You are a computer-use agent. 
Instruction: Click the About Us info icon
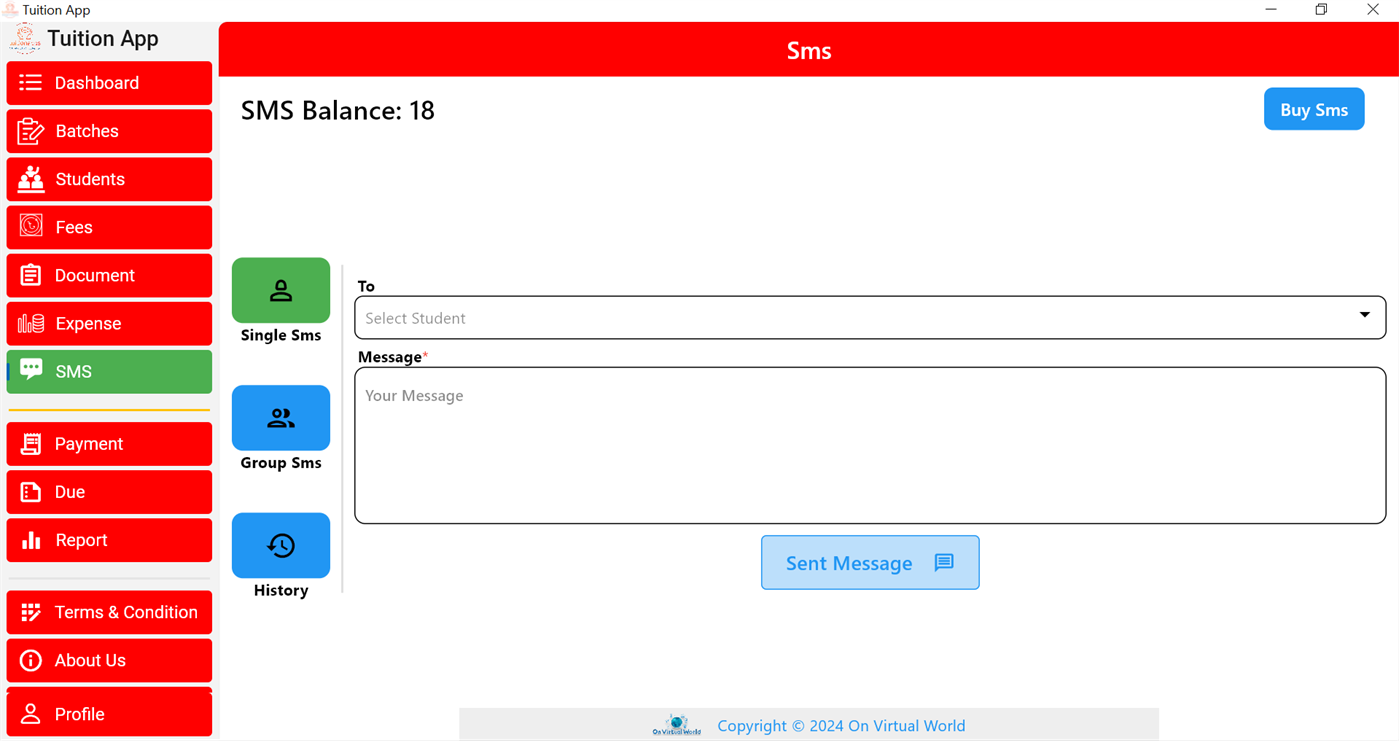31,660
